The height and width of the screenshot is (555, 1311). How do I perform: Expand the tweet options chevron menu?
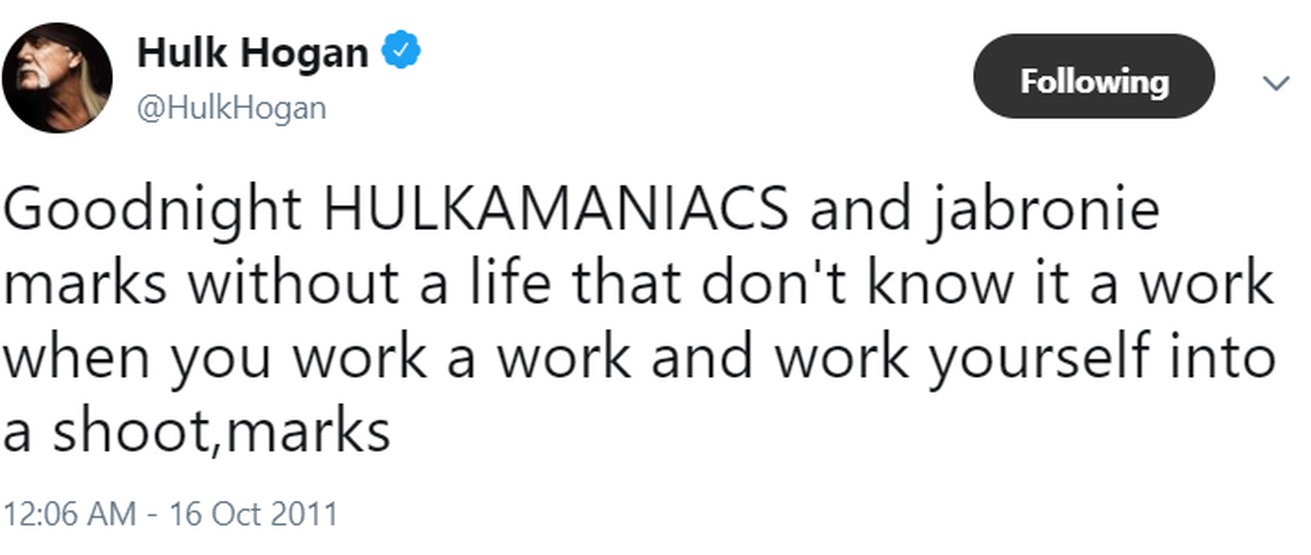pos(1276,83)
